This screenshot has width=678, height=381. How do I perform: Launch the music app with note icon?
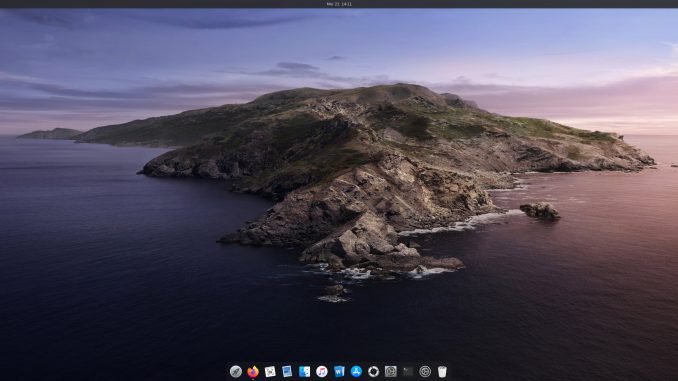click(x=322, y=371)
